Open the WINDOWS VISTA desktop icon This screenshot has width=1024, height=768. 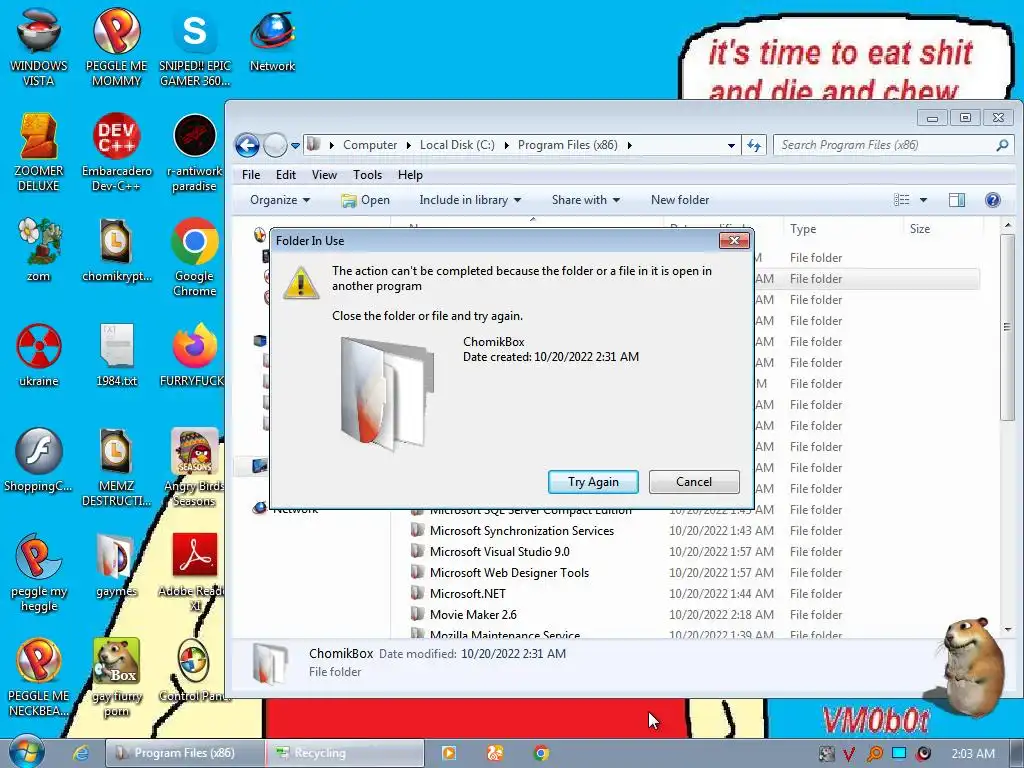pyautogui.click(x=39, y=47)
